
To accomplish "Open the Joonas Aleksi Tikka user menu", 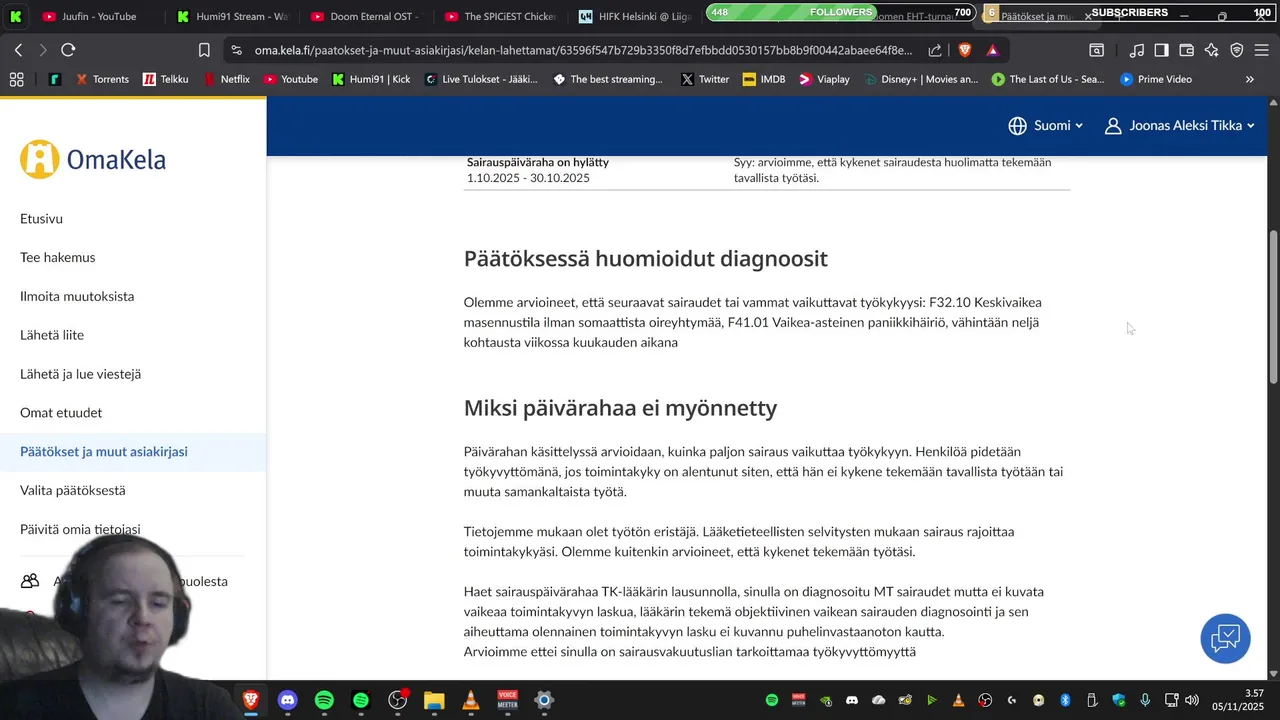I will click(x=1180, y=125).
